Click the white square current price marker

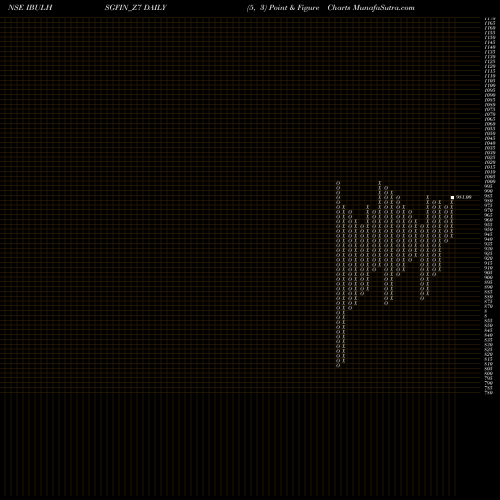(452, 197)
